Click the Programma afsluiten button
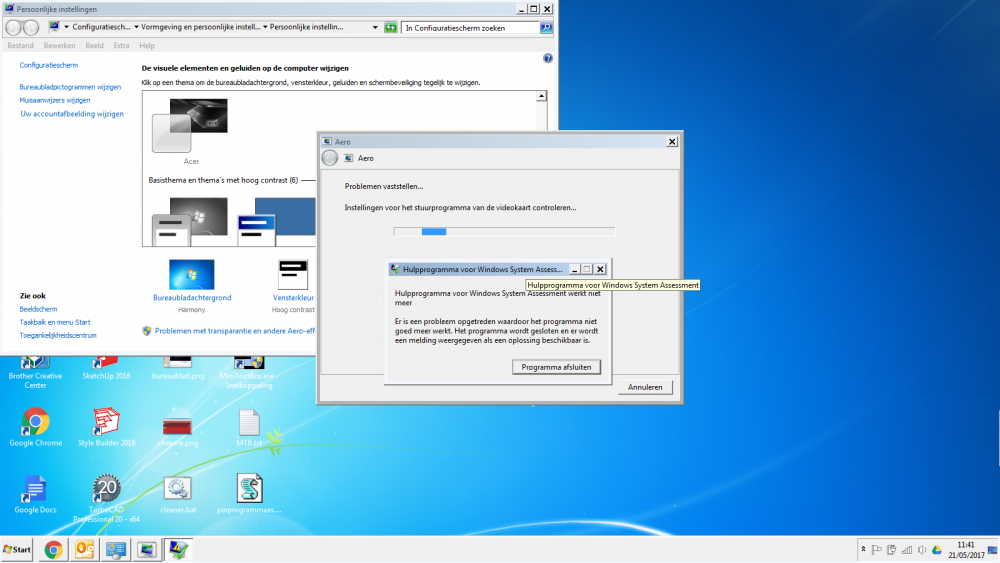The height and width of the screenshot is (563, 1000). (x=557, y=367)
